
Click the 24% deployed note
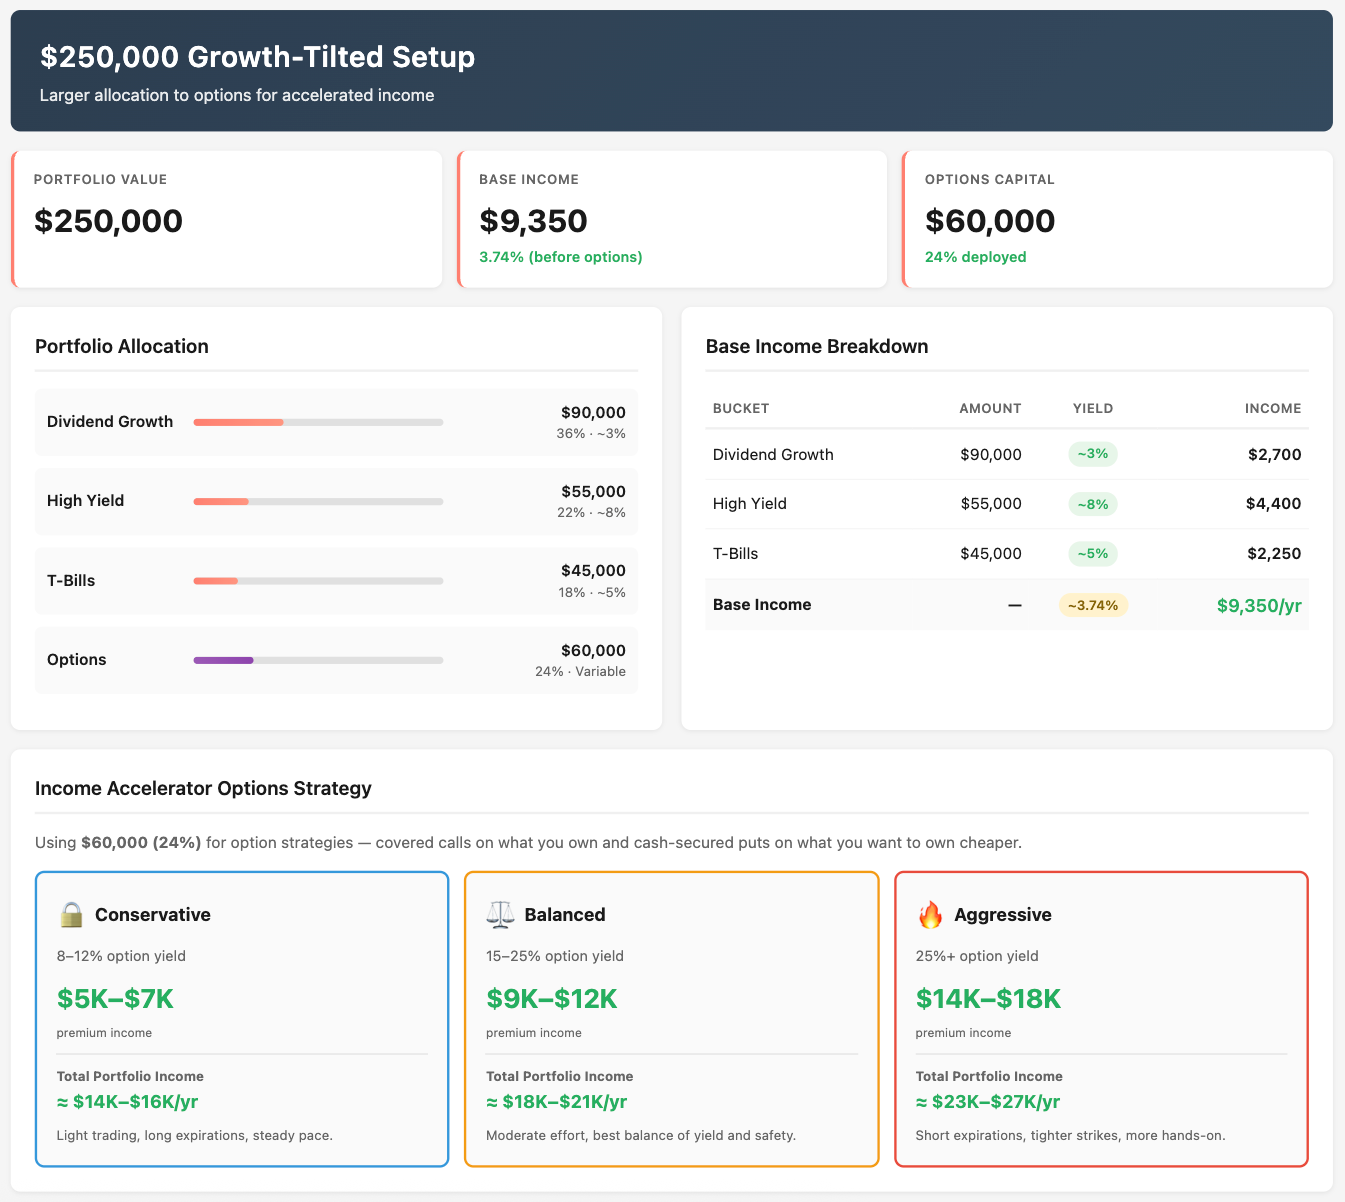click(x=976, y=257)
